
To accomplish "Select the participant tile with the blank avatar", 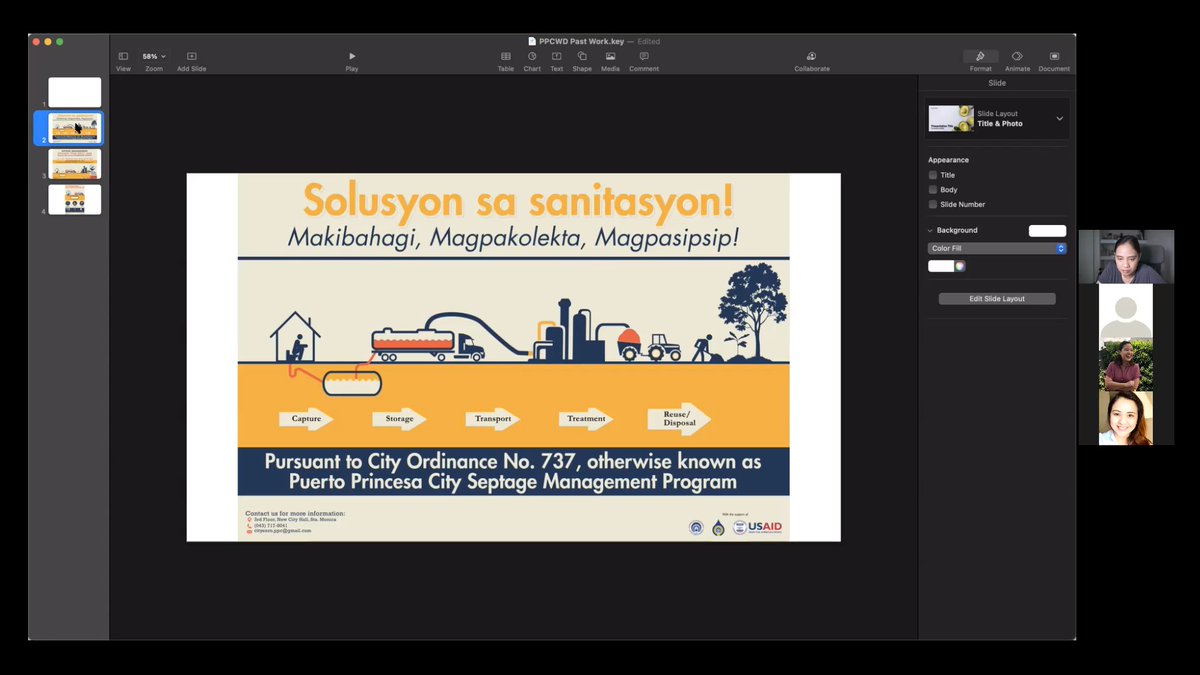I will [x=1126, y=311].
